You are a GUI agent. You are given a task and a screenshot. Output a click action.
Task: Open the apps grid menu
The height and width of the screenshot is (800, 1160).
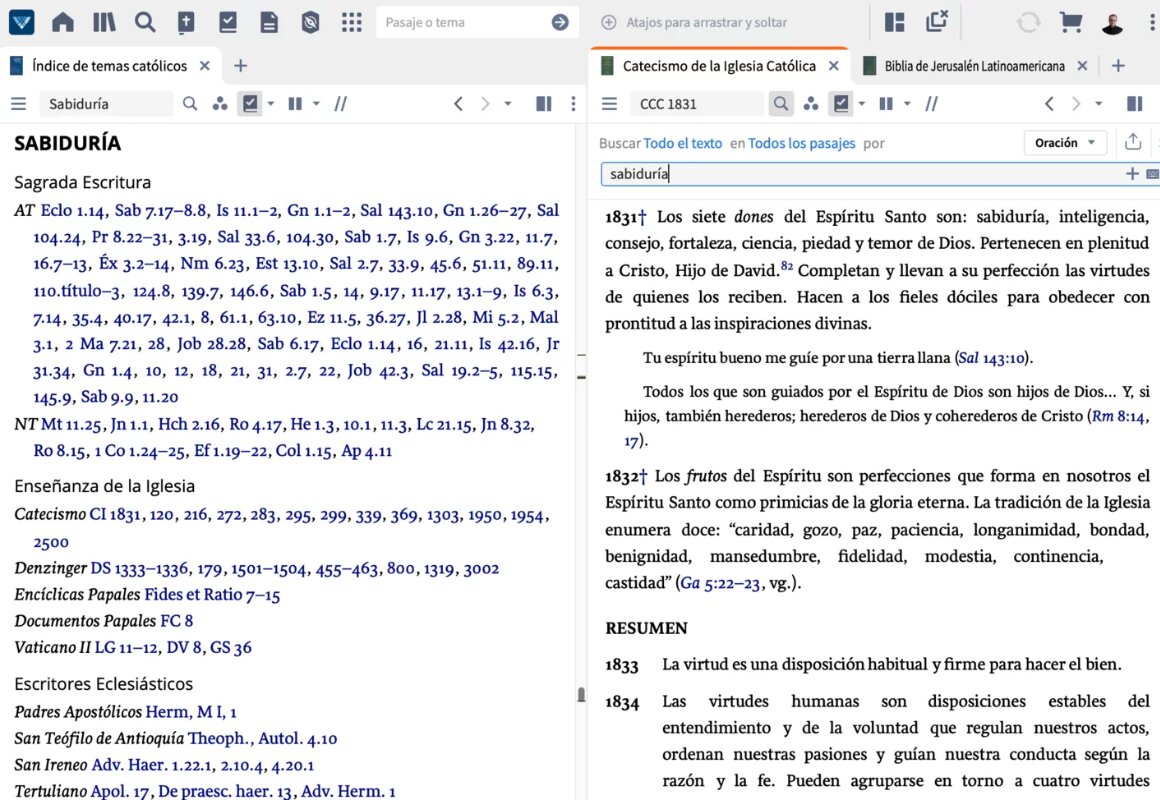click(x=352, y=22)
